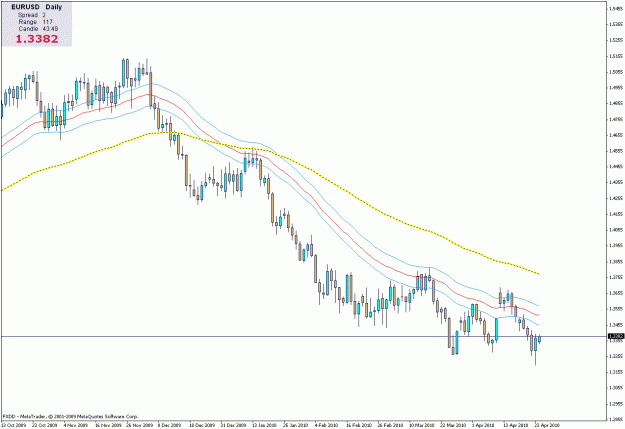The height and width of the screenshot is (429, 625).
Task: Click the 8 Dec 2009 date label
Action: coord(169,425)
